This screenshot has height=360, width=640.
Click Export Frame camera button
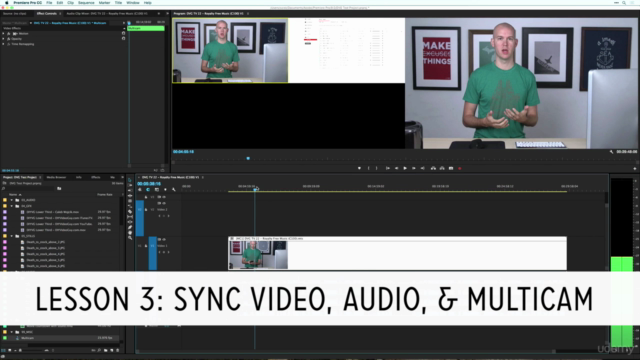451,168
